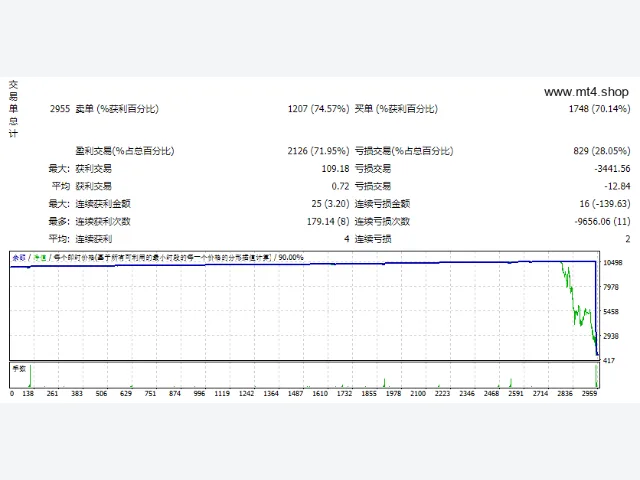
Task: Click the average loss trade value "-12.84"
Action: (x=617, y=186)
